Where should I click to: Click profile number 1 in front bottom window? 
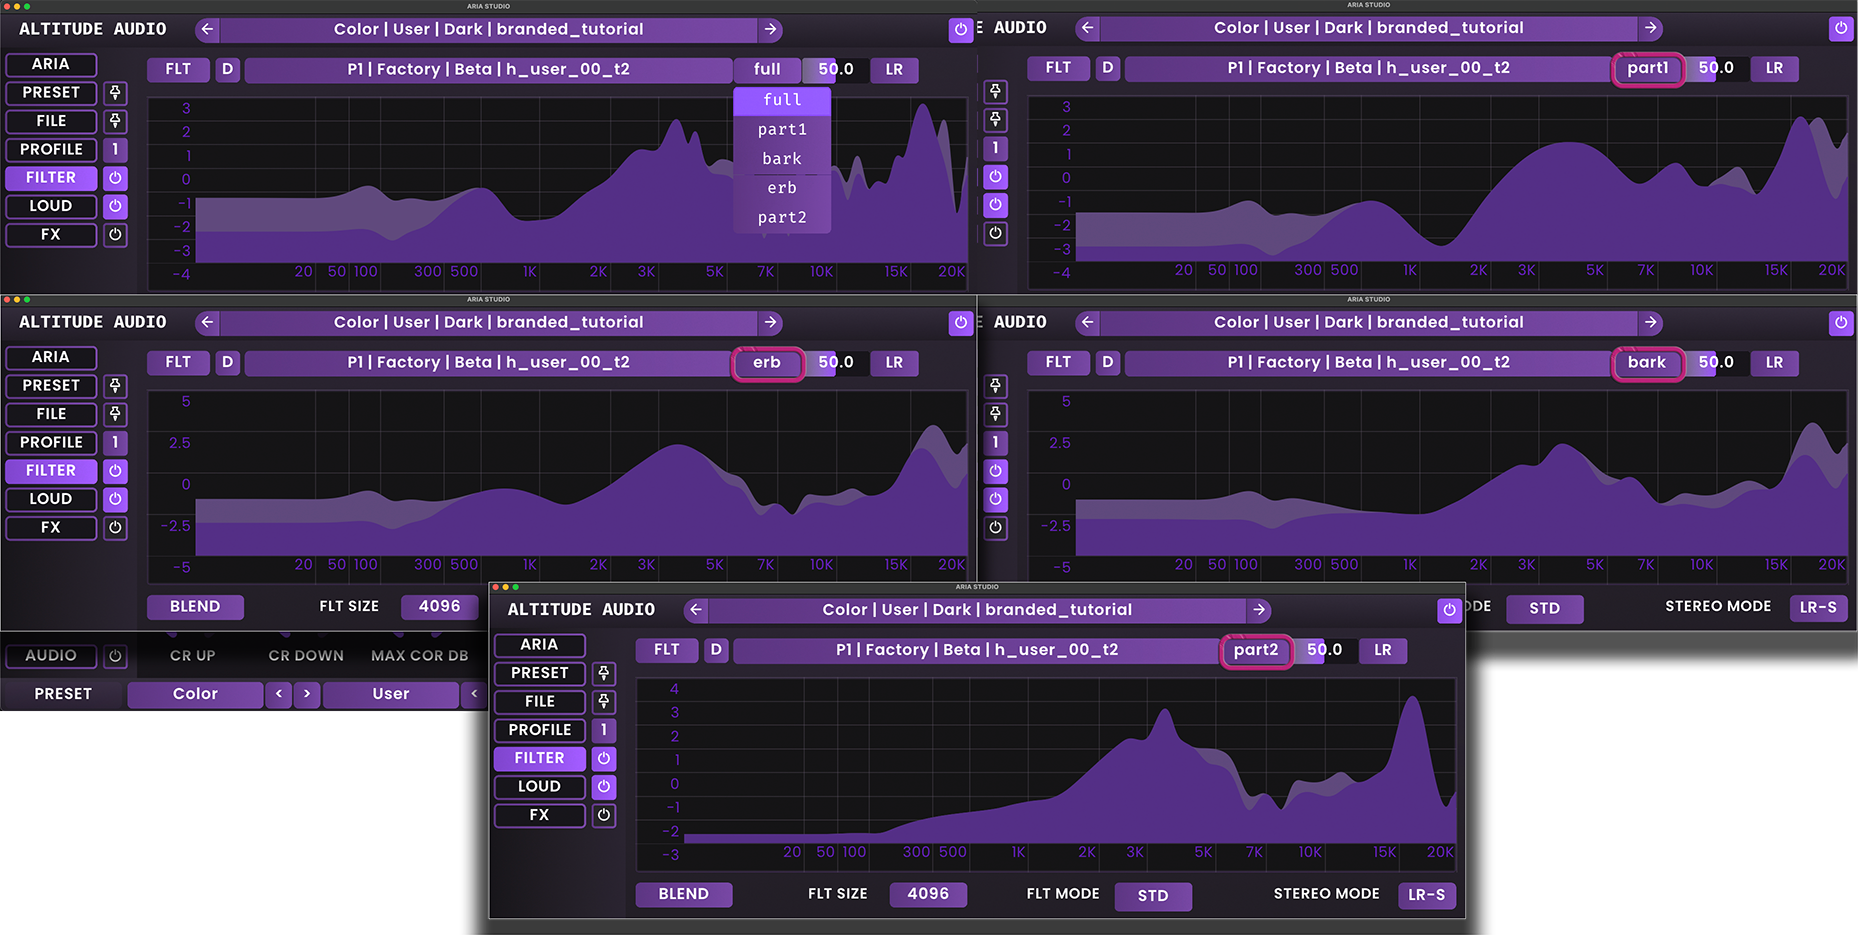(x=604, y=730)
